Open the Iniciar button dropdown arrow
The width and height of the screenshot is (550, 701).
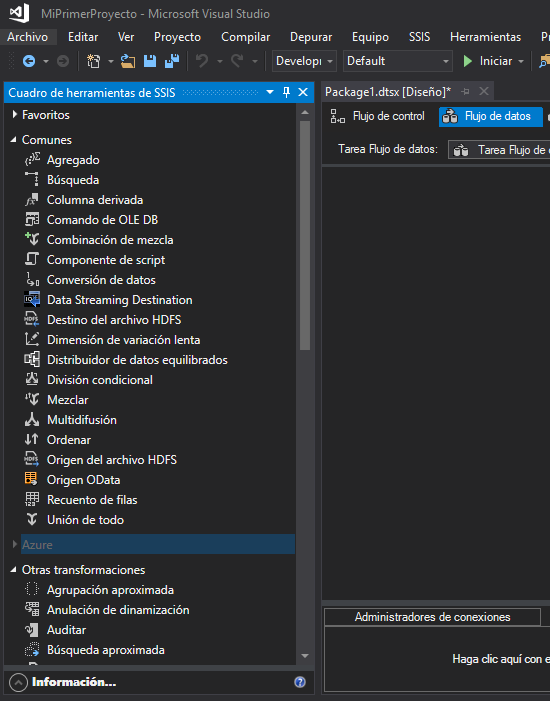(x=521, y=61)
